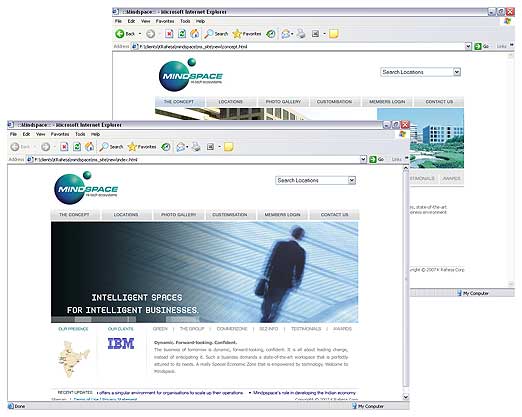
Task: Select PHOTO GALLERY tab in front index.html window
Action: coord(179,215)
